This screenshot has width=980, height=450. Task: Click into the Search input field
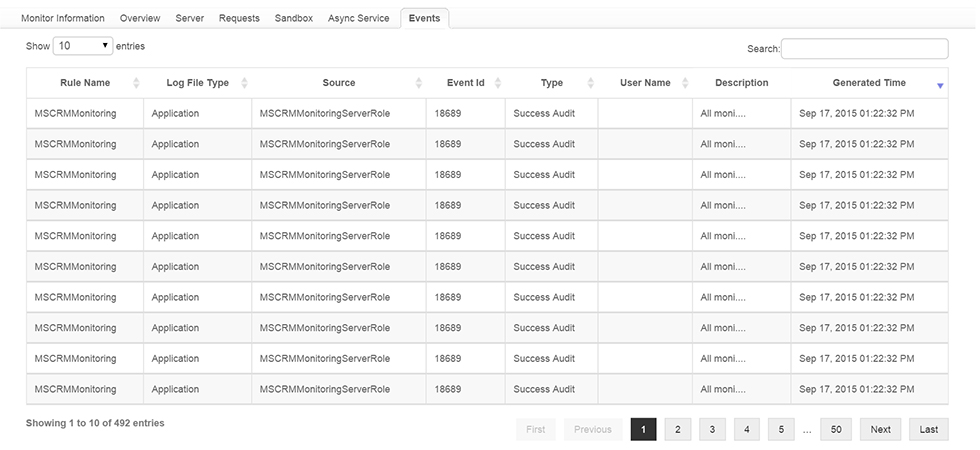point(864,48)
